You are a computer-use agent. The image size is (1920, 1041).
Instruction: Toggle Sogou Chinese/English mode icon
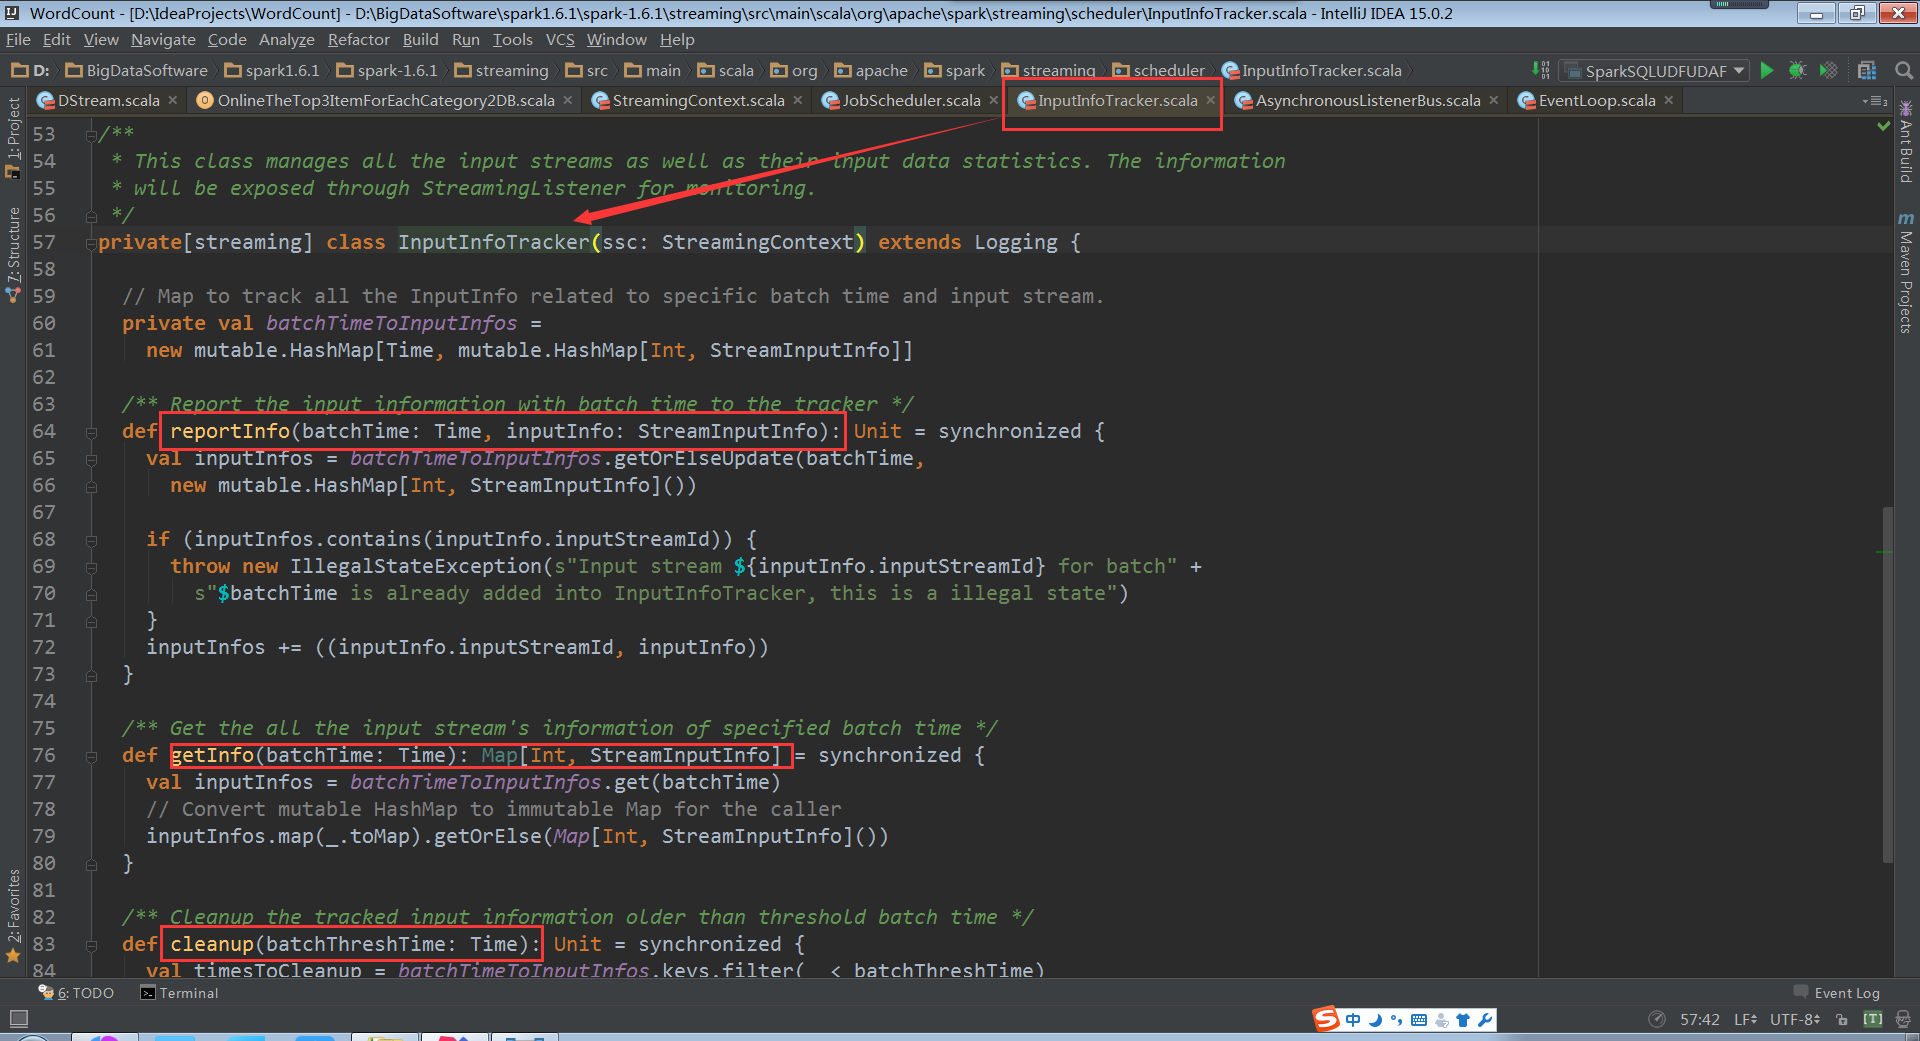pyautogui.click(x=1353, y=1020)
